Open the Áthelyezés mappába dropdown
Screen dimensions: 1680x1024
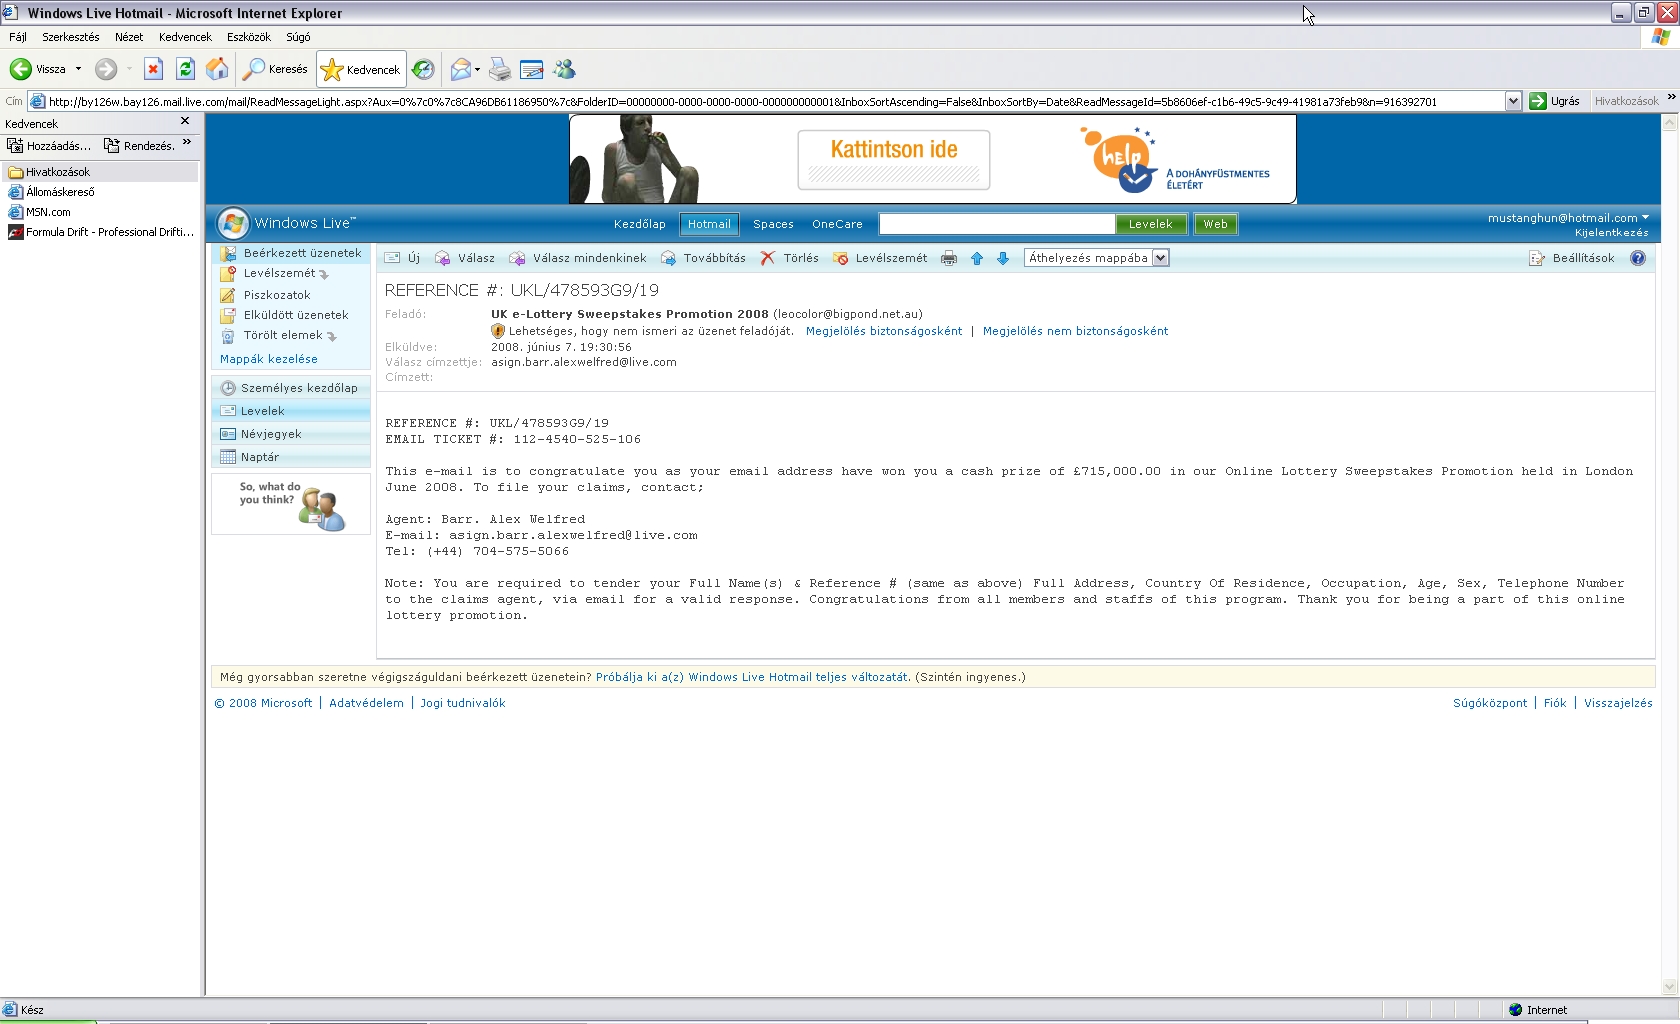pos(1097,258)
